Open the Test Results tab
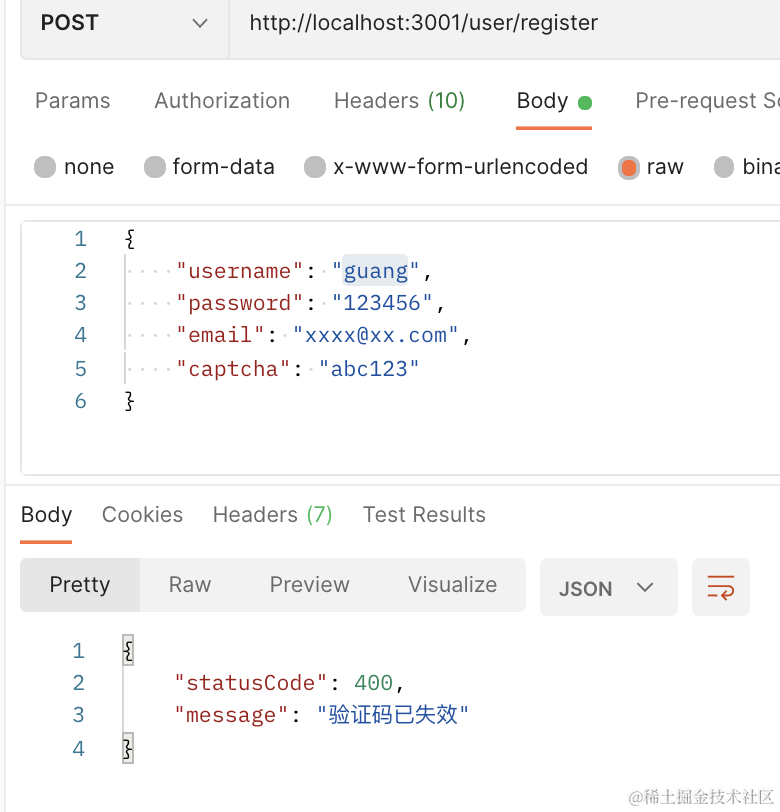Image resolution: width=780 pixels, height=812 pixels. coord(424,515)
